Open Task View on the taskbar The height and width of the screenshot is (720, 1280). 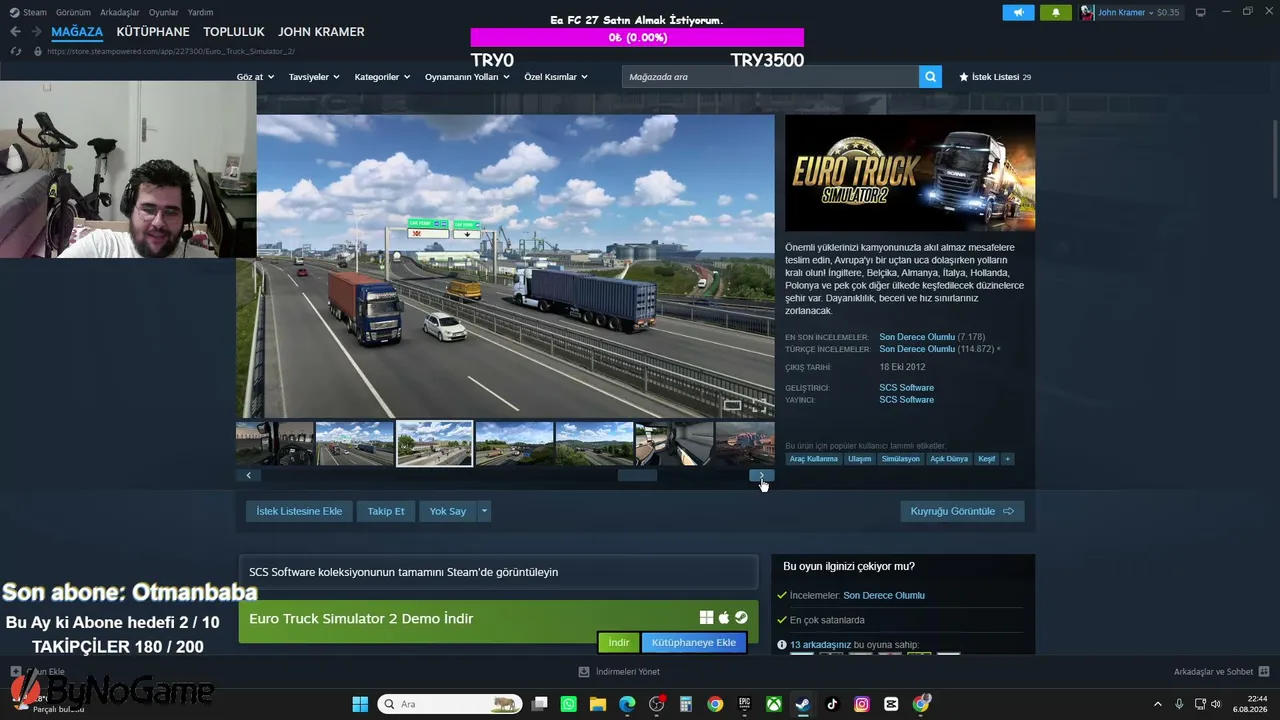click(x=540, y=704)
